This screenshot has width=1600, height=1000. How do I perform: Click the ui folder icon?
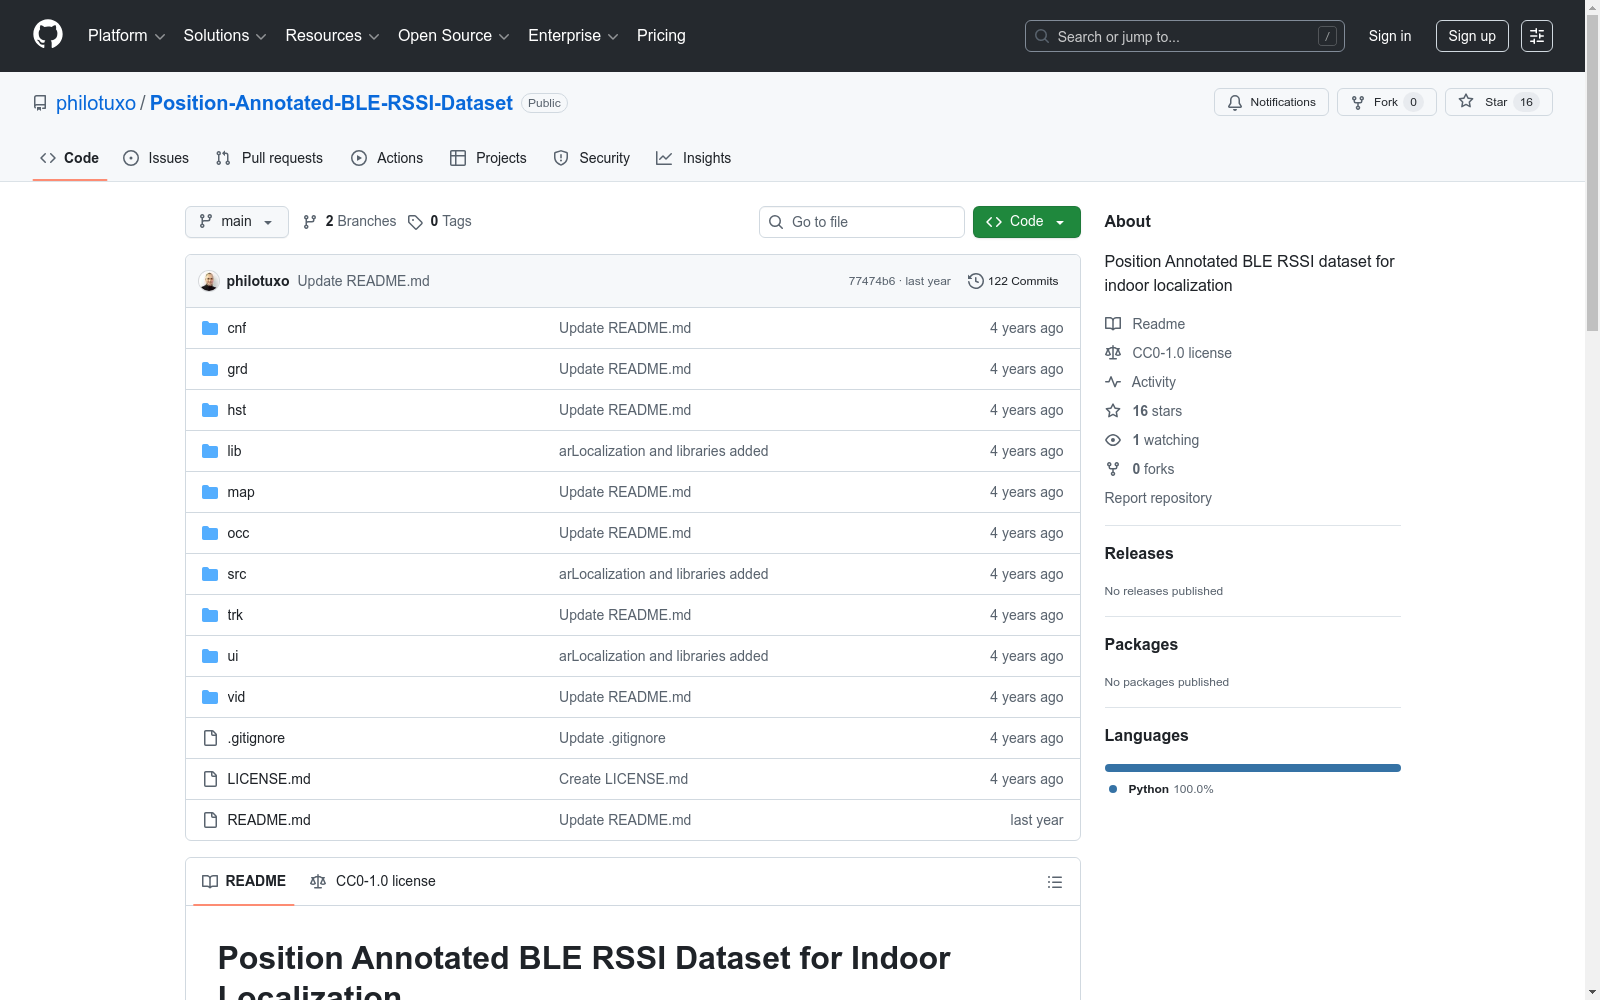point(210,656)
